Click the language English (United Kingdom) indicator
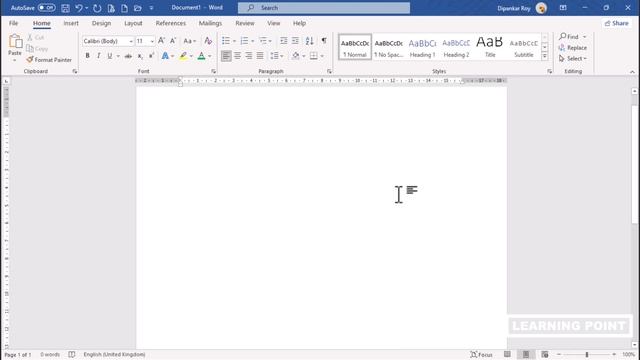Image resolution: width=640 pixels, height=360 pixels. [114, 354]
